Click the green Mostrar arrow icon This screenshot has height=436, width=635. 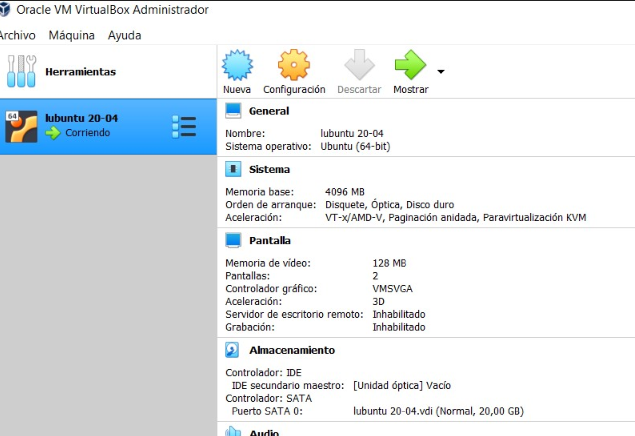coord(410,66)
